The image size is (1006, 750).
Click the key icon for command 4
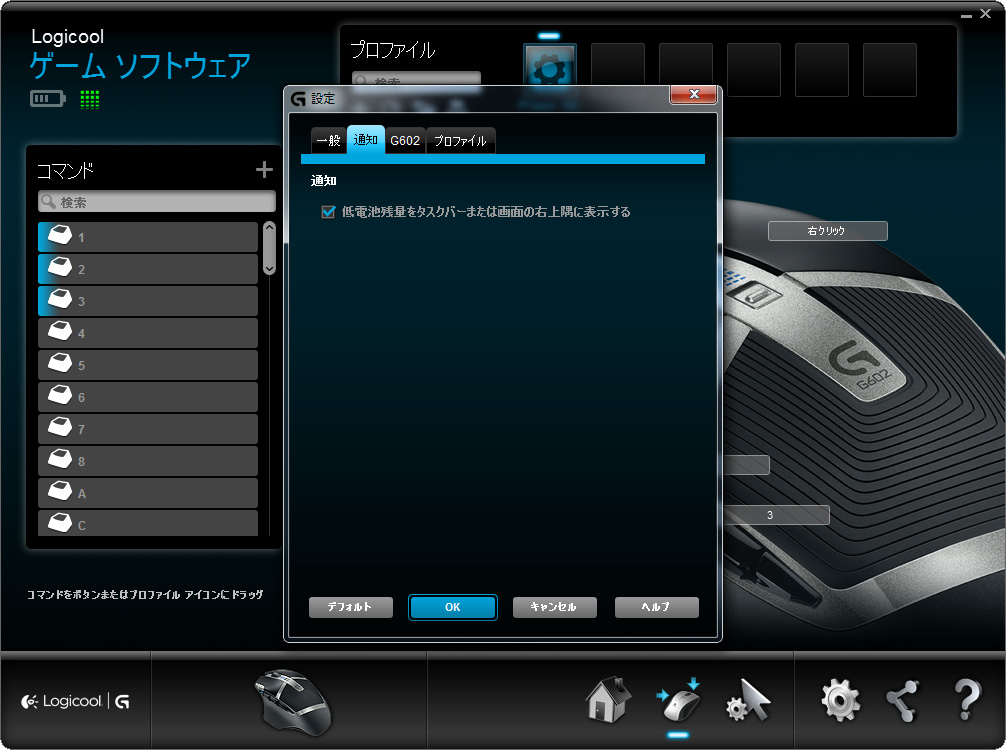pyautogui.click(x=60, y=332)
